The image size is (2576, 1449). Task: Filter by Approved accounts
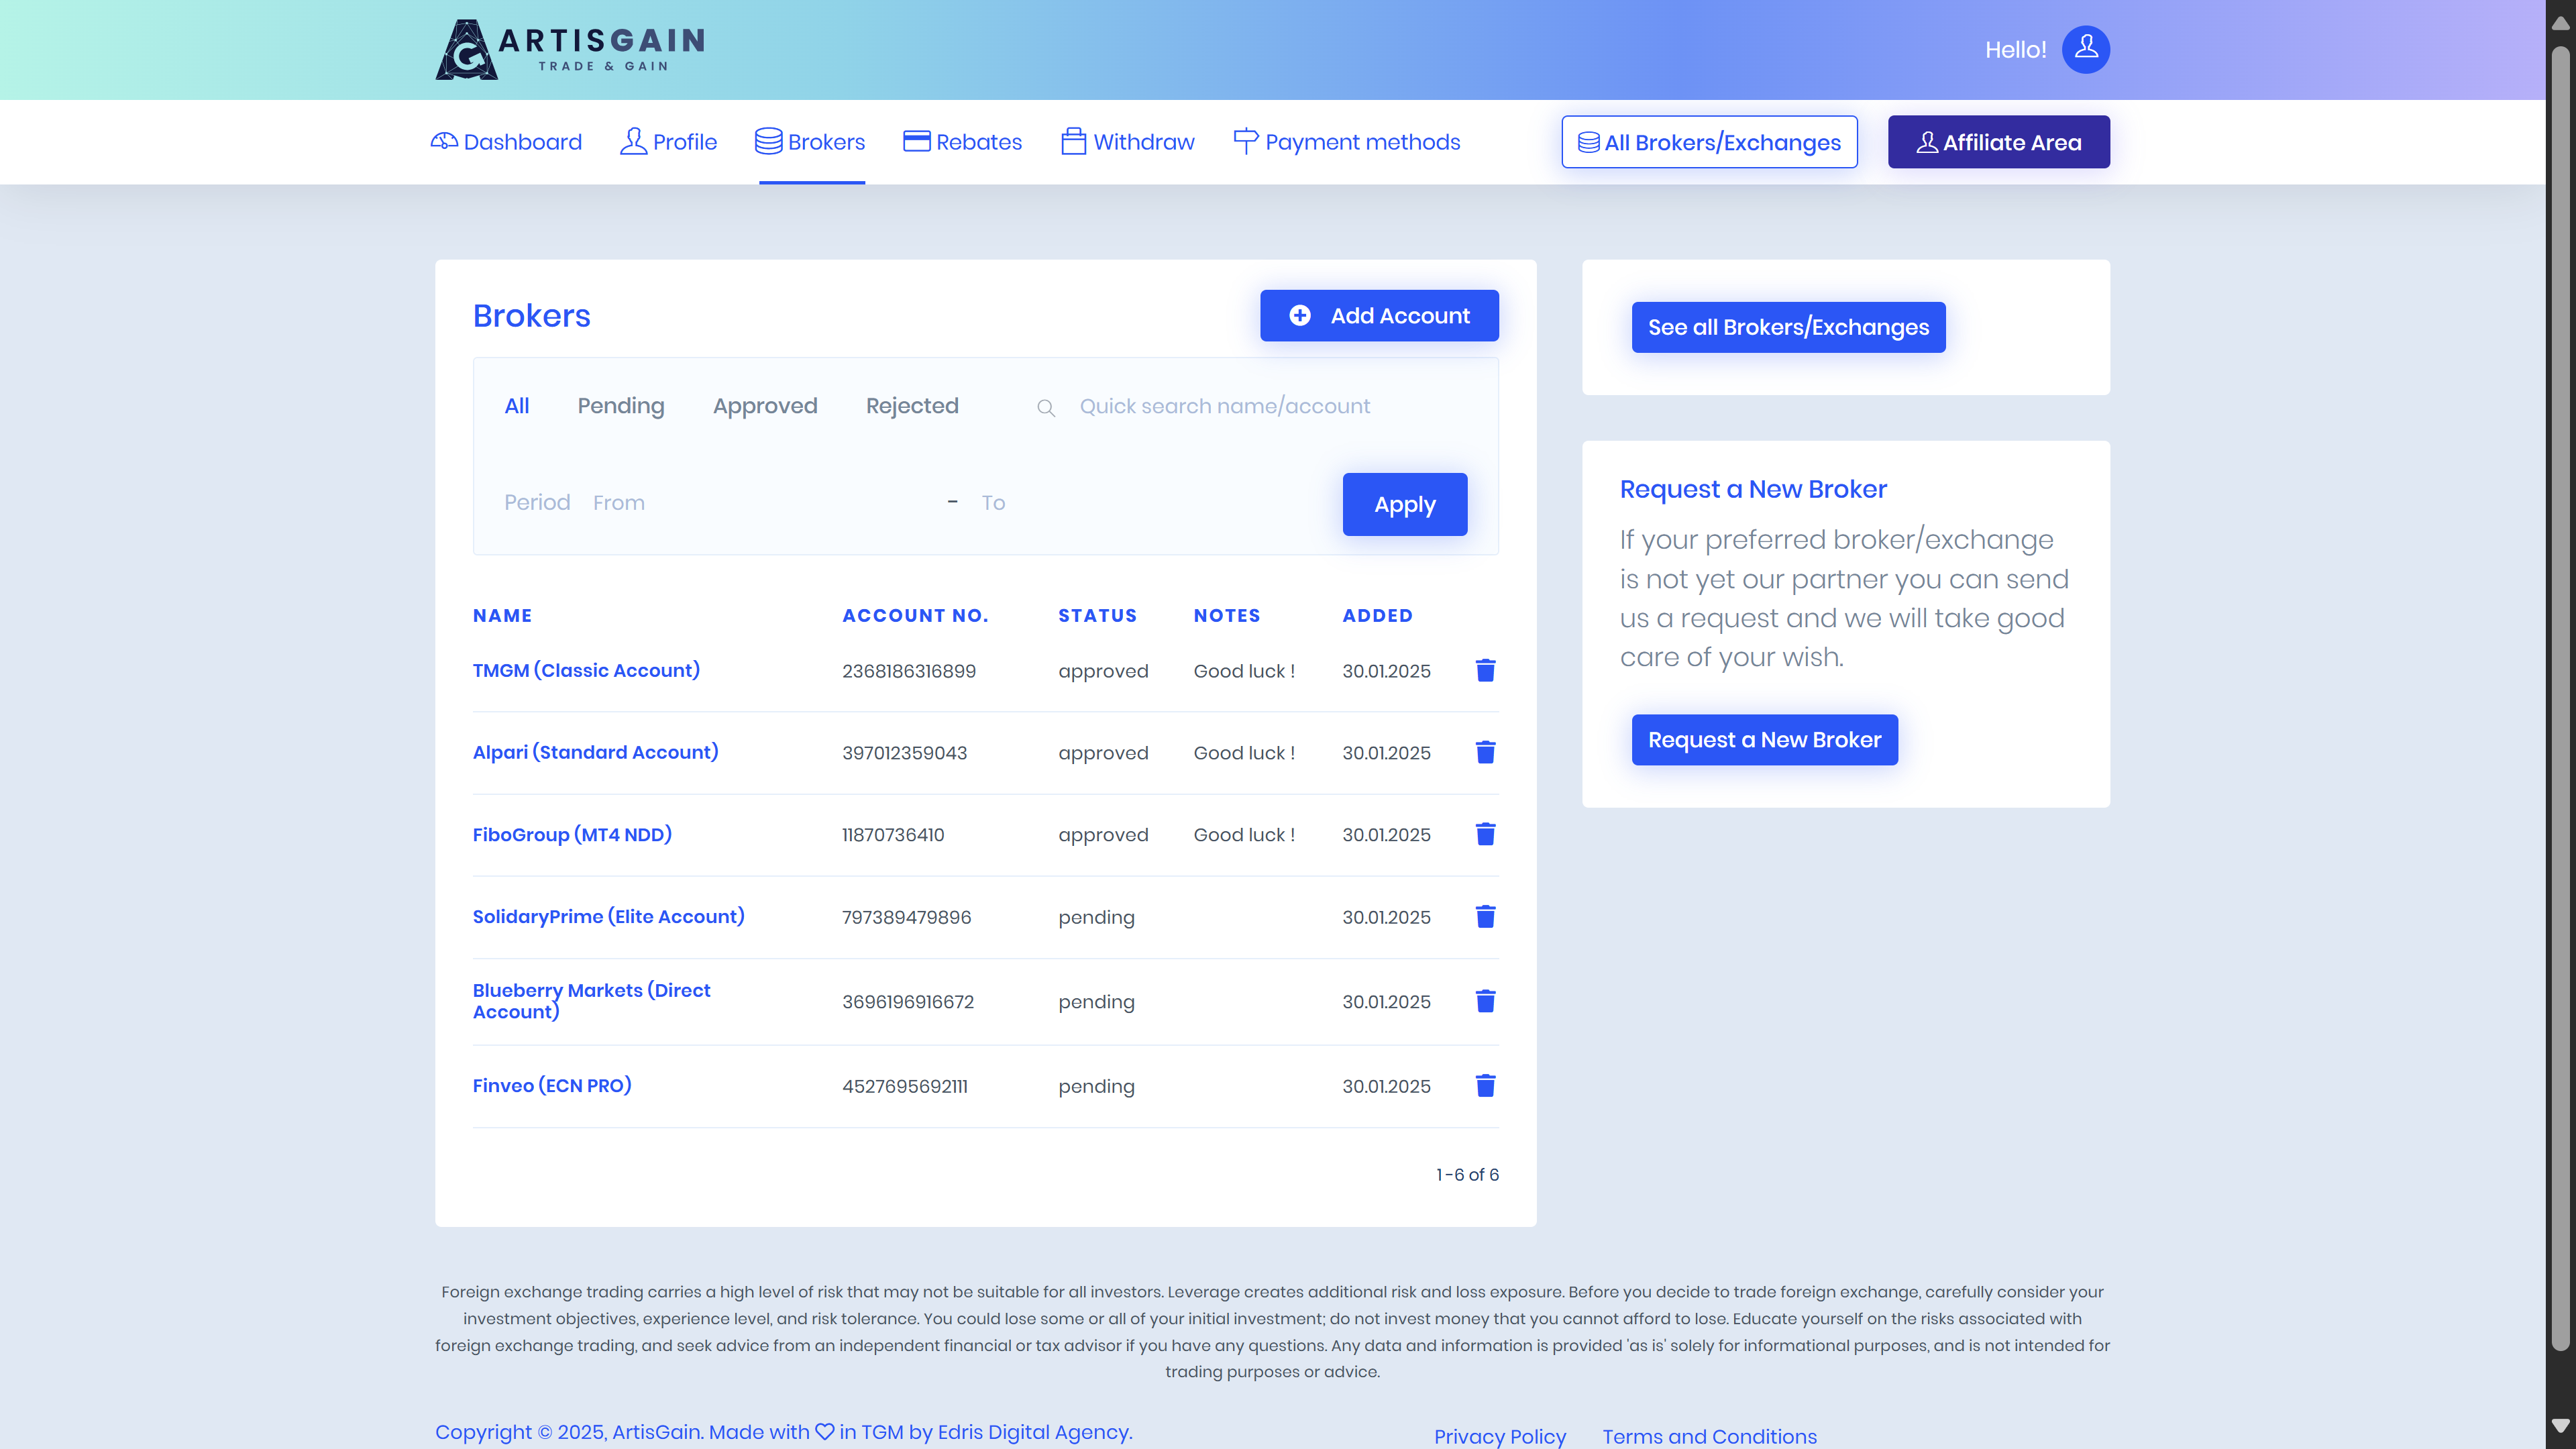(765, 406)
